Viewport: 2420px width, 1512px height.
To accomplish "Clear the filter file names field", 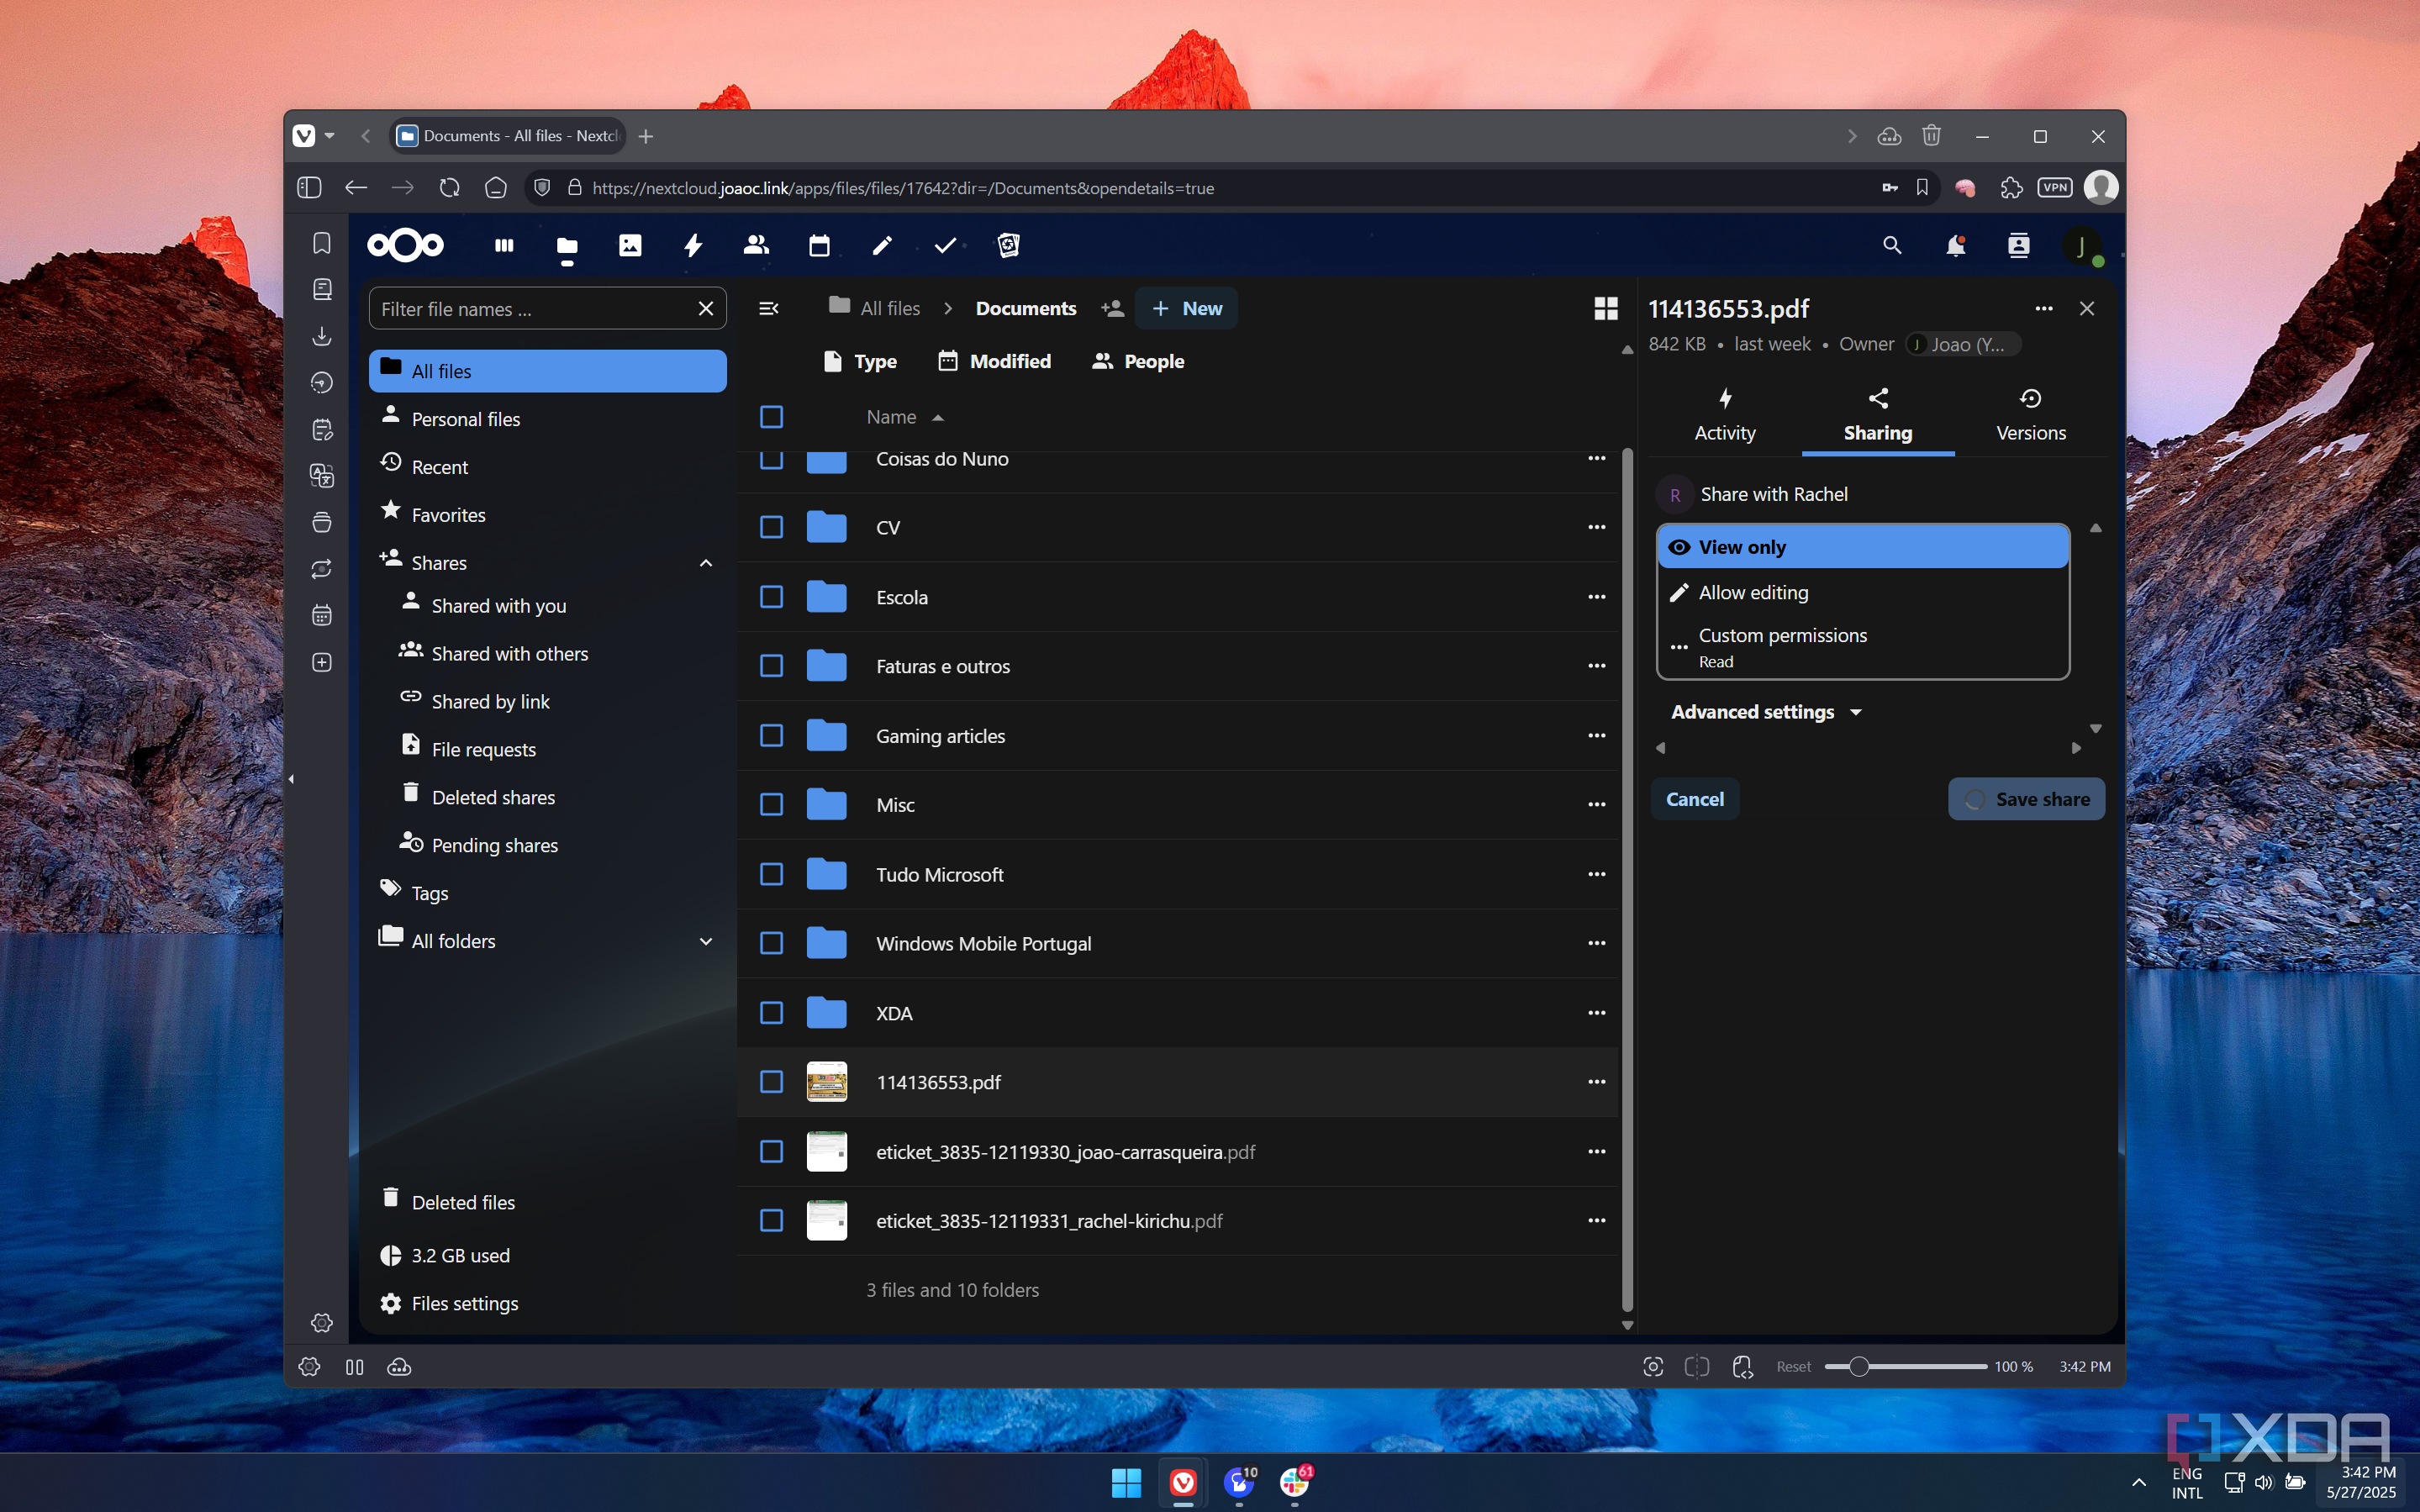I will (x=706, y=308).
